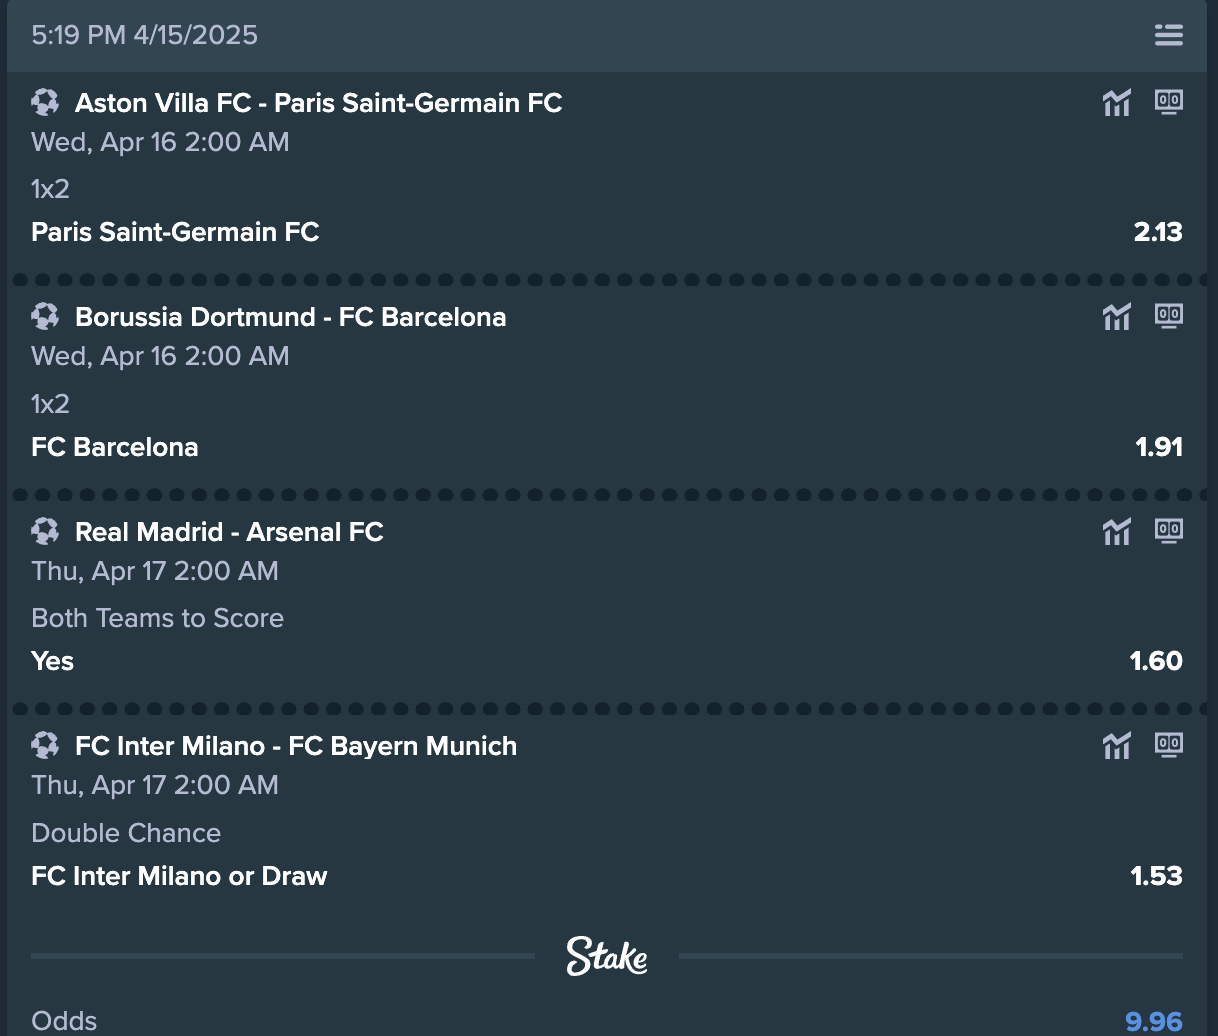Open statistics icon for Aston Villa match
Image resolution: width=1218 pixels, height=1036 pixels.
pyautogui.click(x=1117, y=102)
